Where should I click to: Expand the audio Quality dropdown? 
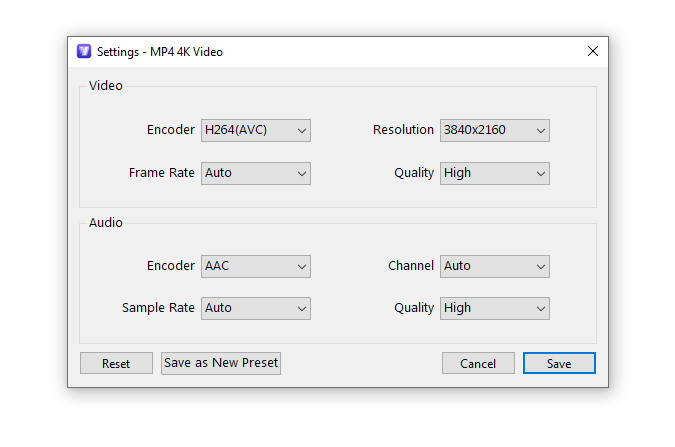(495, 308)
